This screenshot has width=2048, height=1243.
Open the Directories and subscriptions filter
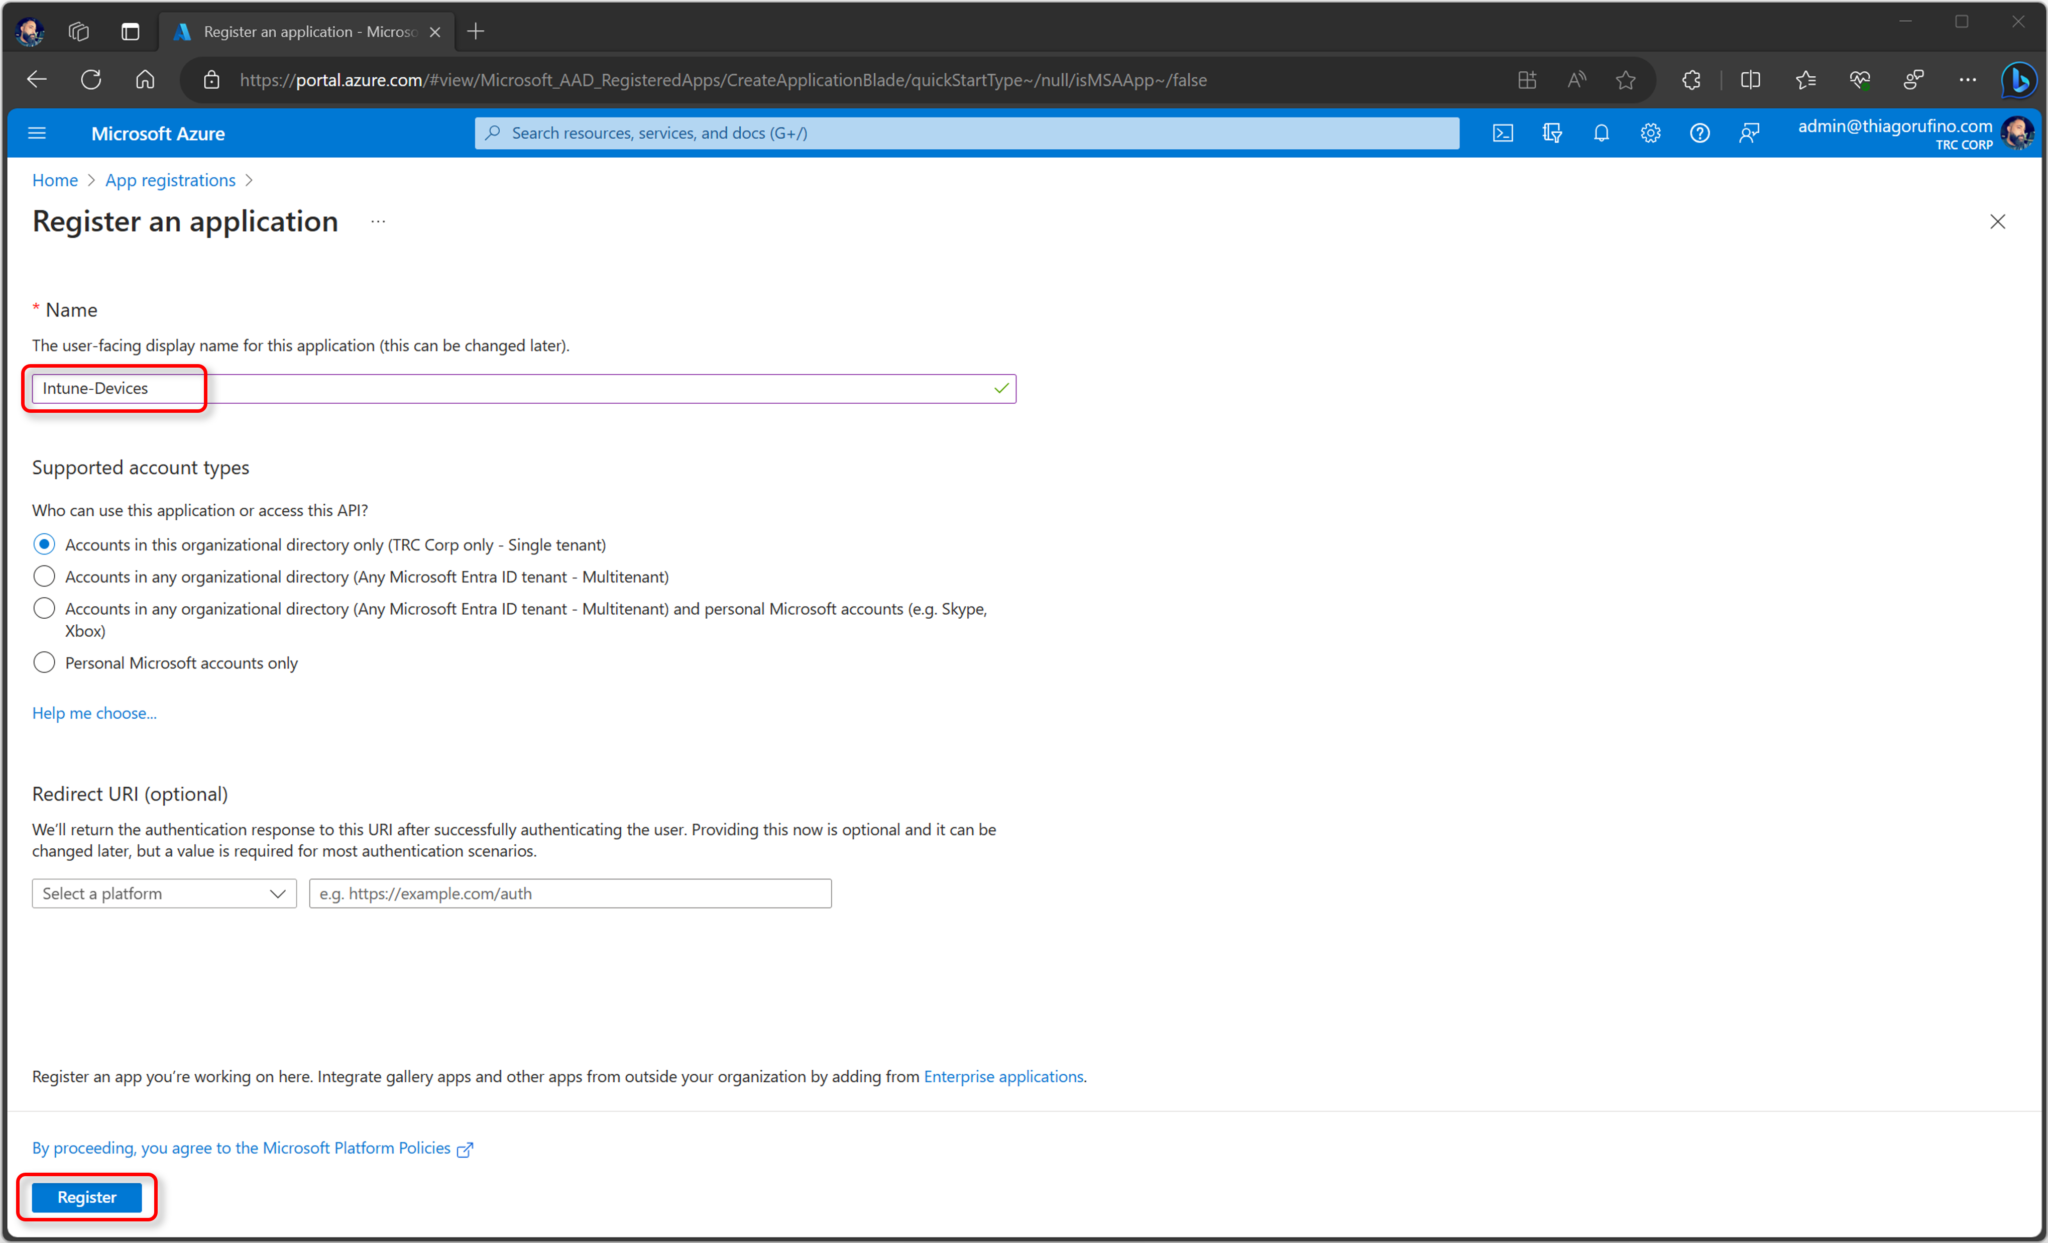pos(1552,132)
